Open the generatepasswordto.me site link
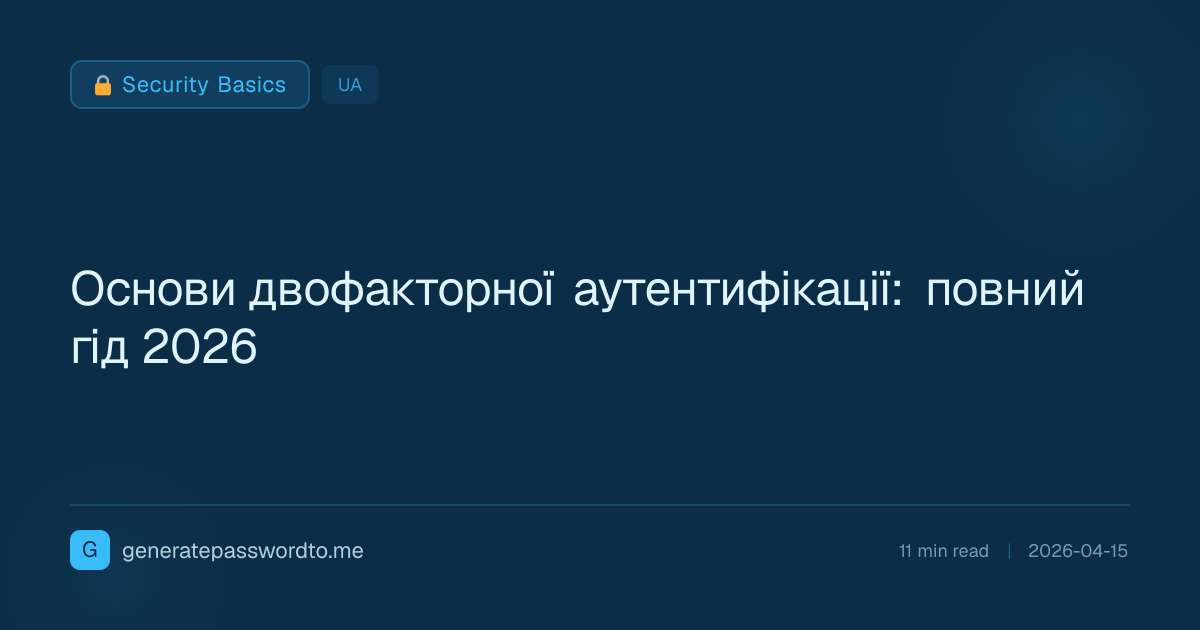Viewport: 1200px width, 630px height. (242, 551)
